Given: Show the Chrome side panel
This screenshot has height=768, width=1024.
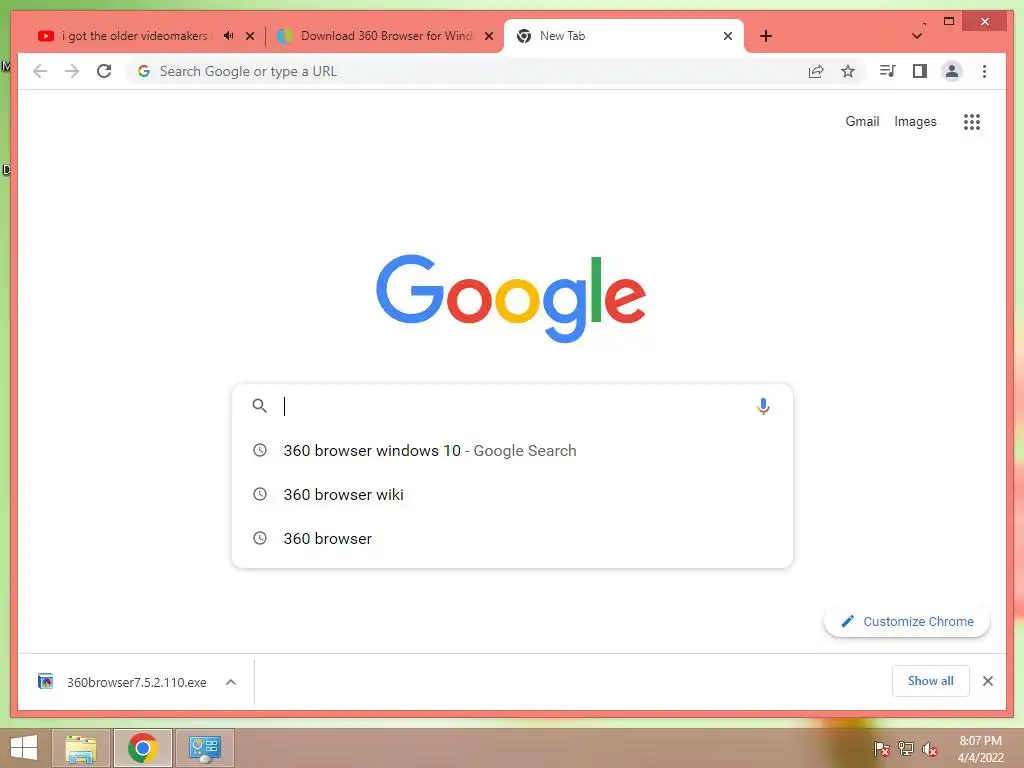Looking at the screenshot, I should (920, 71).
